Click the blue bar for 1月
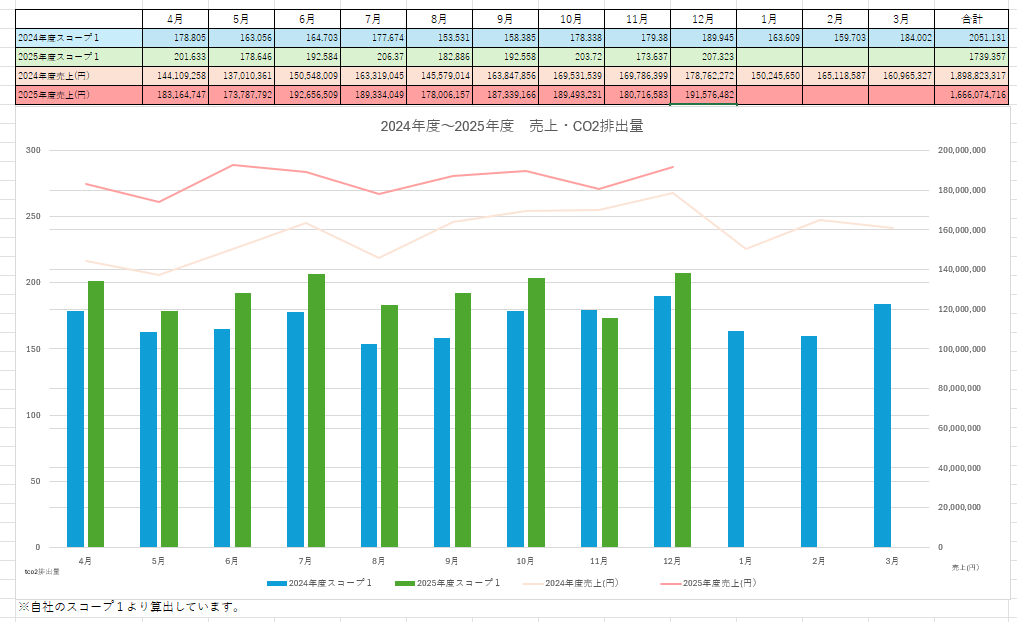The width and height of the screenshot is (1017, 622). 735,438
